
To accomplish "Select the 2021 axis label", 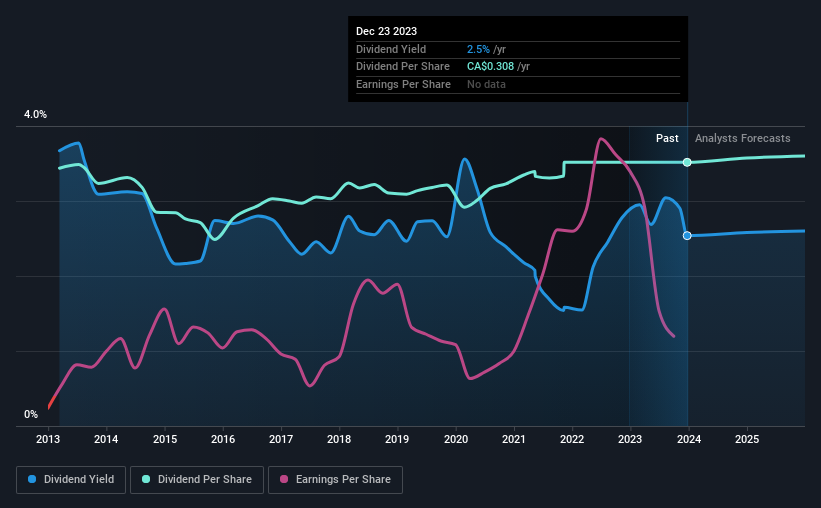I will click(514, 439).
